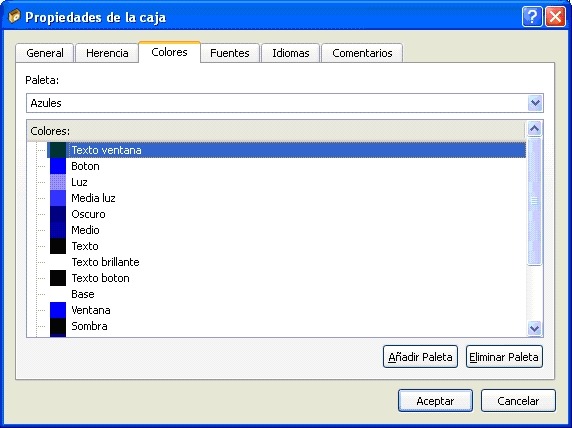Select the Texto color entry

click(x=85, y=246)
